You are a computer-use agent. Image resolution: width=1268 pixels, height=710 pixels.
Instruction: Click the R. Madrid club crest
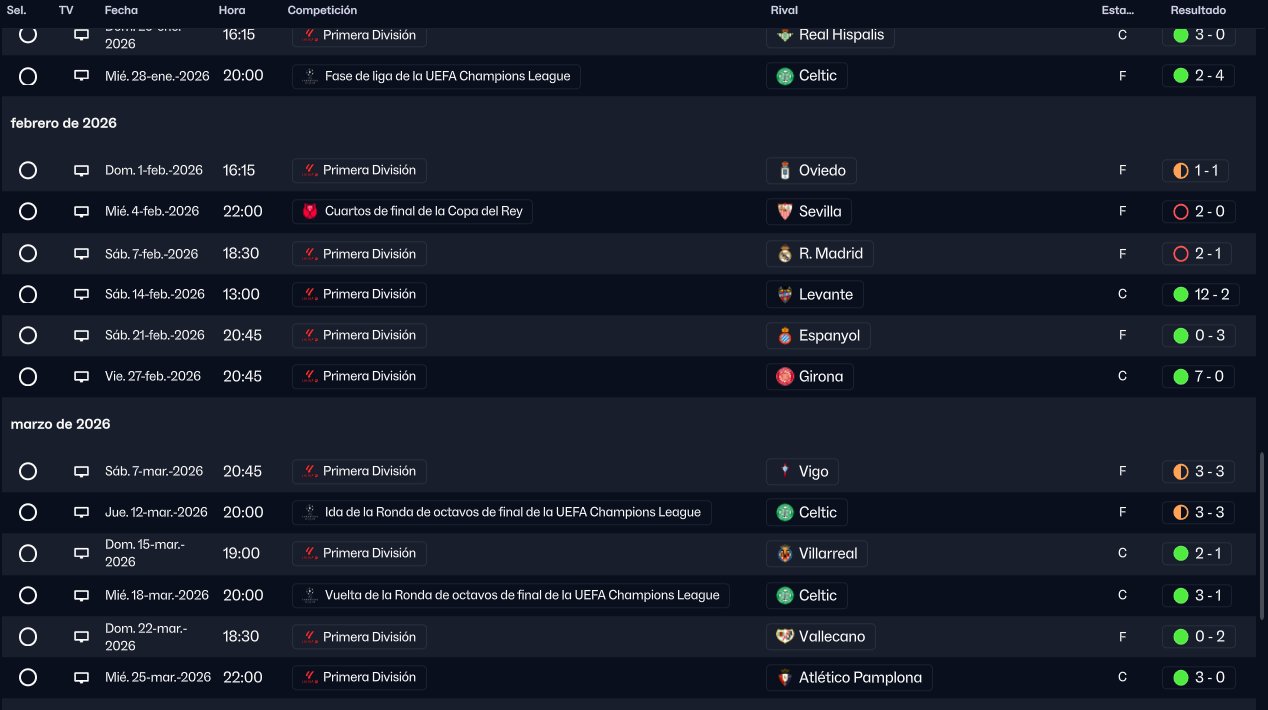[x=785, y=254]
